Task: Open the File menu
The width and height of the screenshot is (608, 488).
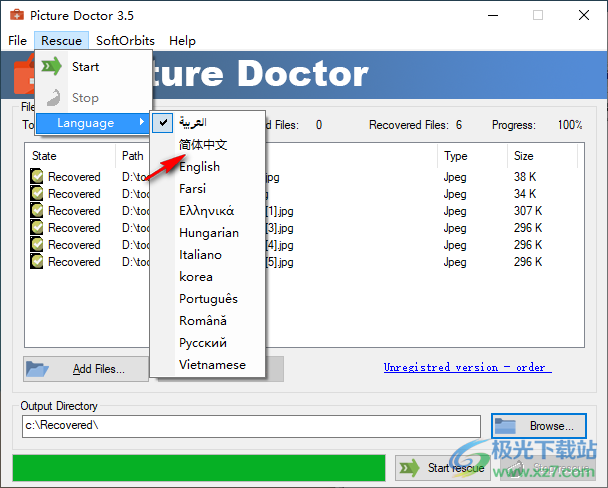Action: point(17,40)
